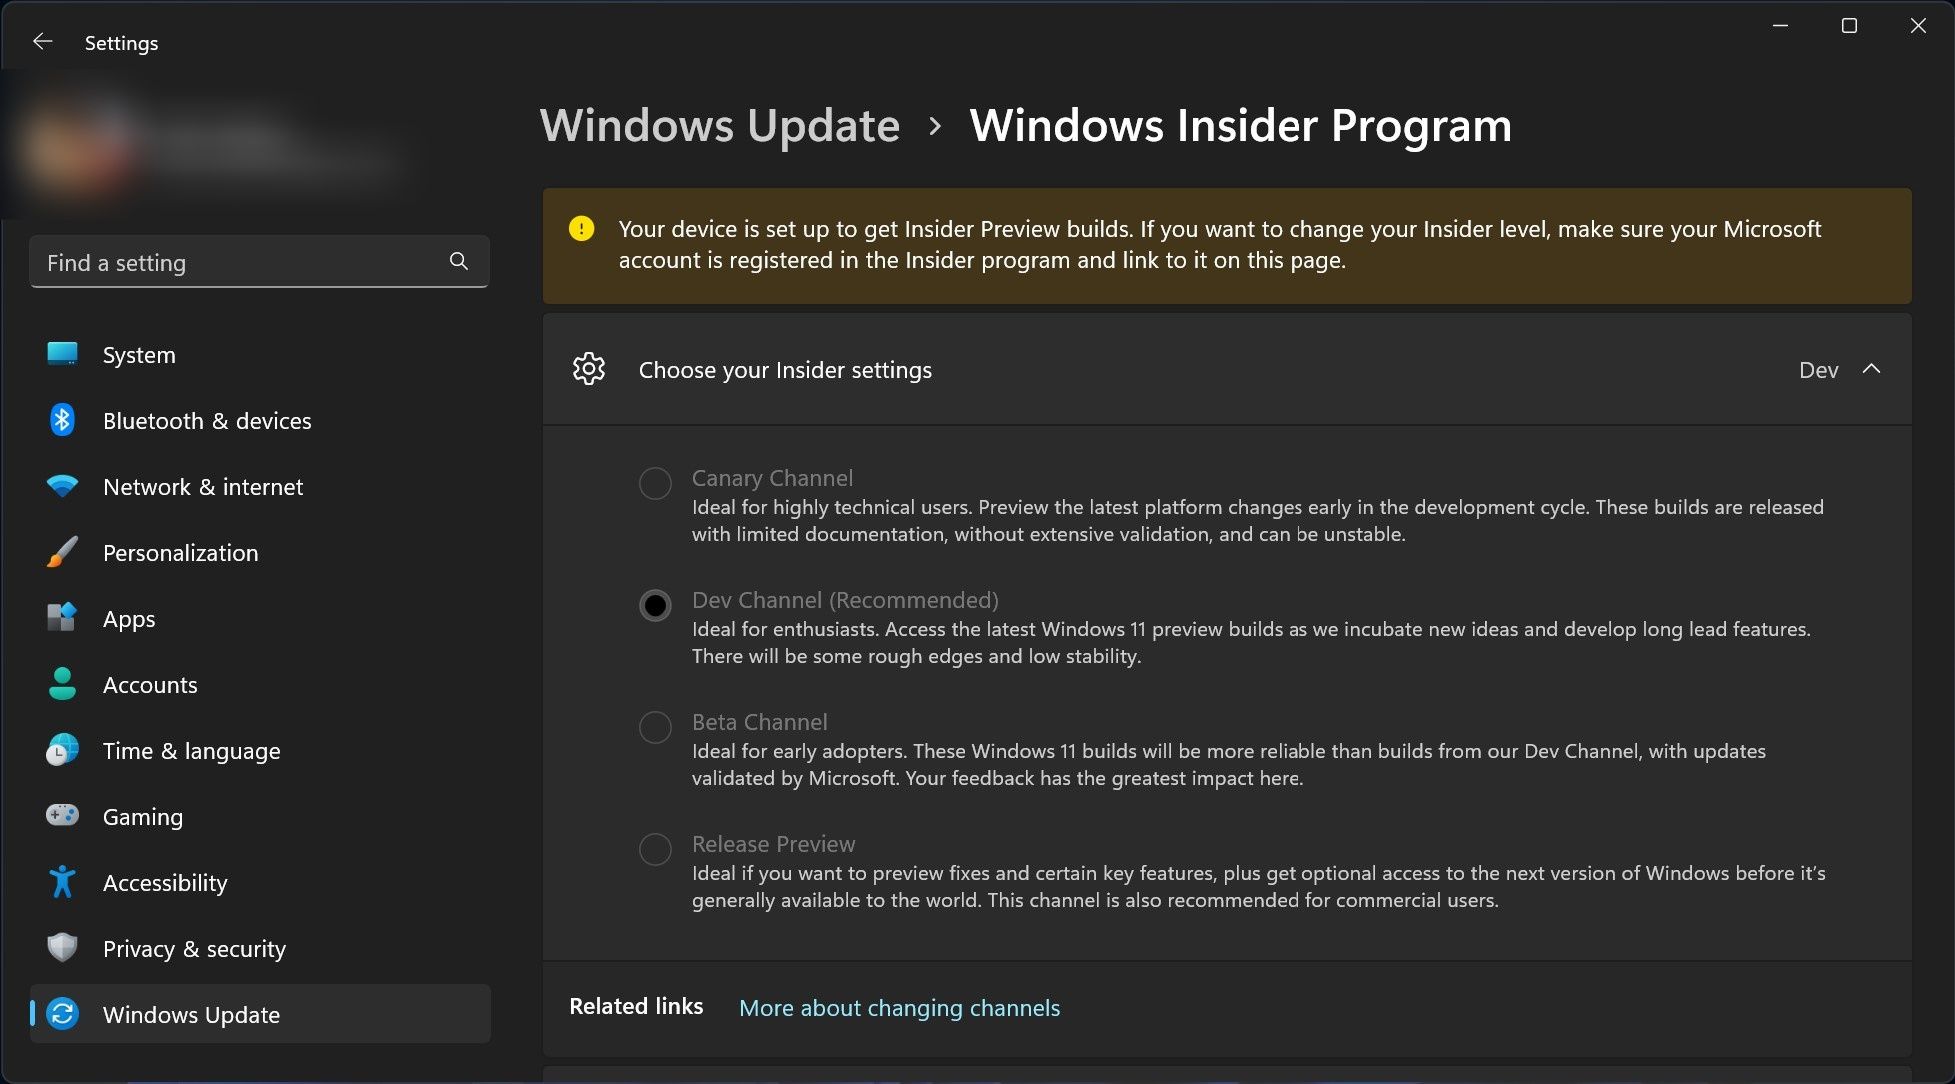Click the Network & internet icon
This screenshot has height=1084, width=1955.
coord(62,486)
